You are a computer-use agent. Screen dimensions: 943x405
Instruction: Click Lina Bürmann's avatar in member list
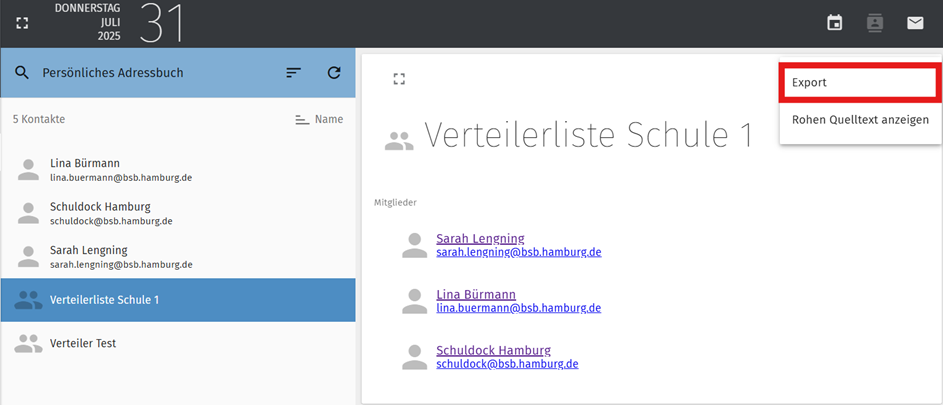coord(414,301)
